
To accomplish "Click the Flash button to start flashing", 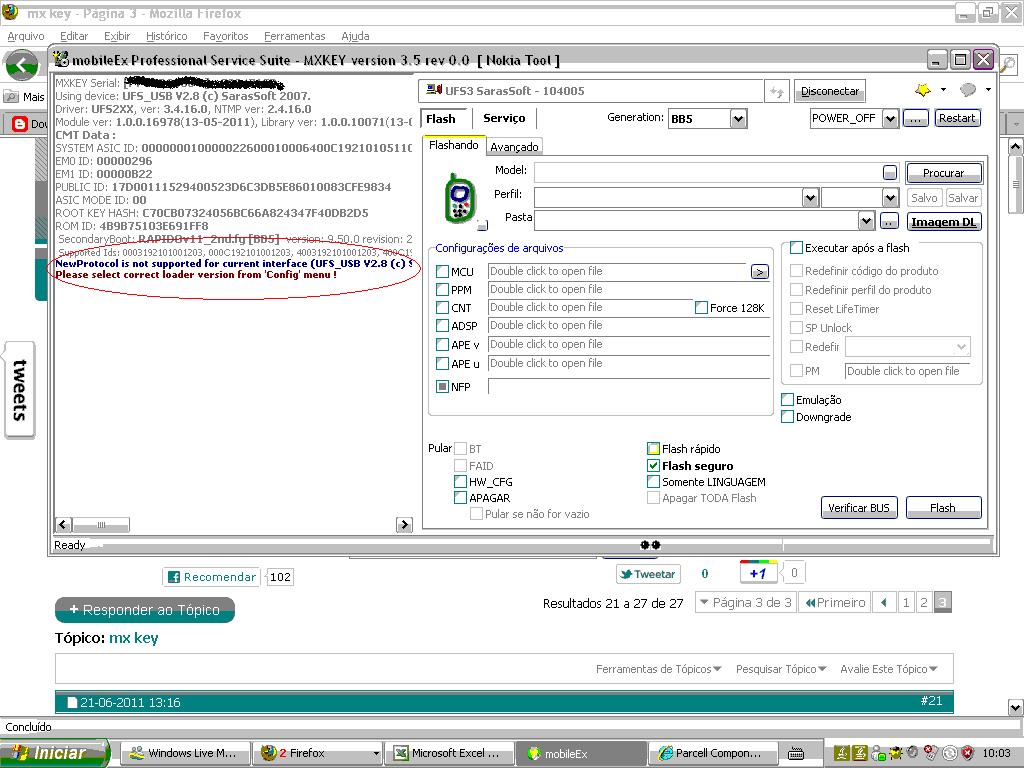I will [943, 507].
